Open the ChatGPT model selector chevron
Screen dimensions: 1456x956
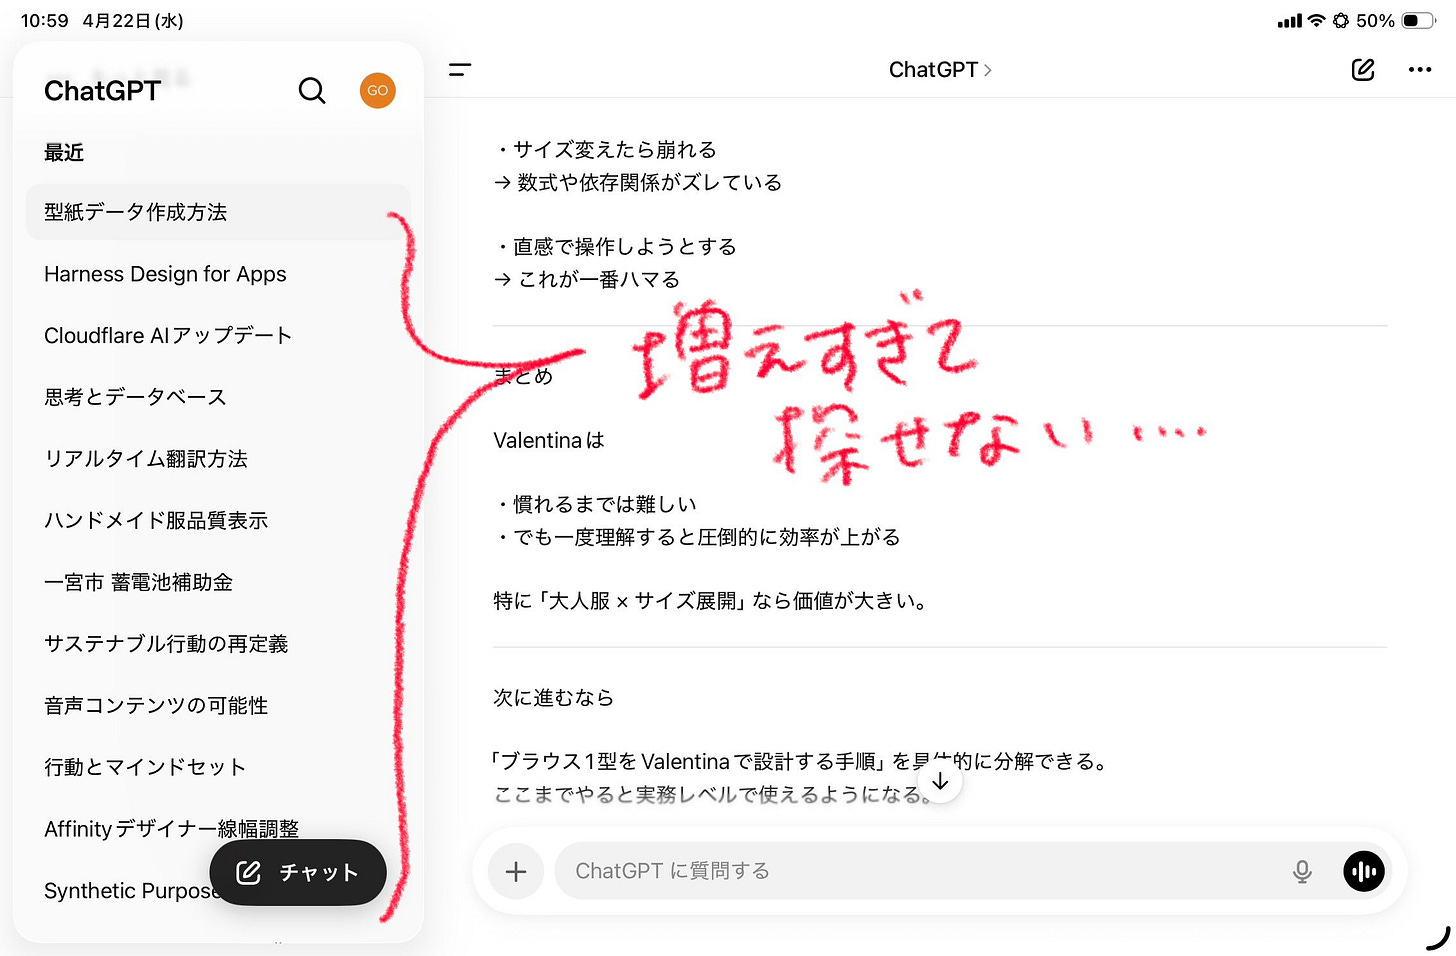click(x=988, y=70)
